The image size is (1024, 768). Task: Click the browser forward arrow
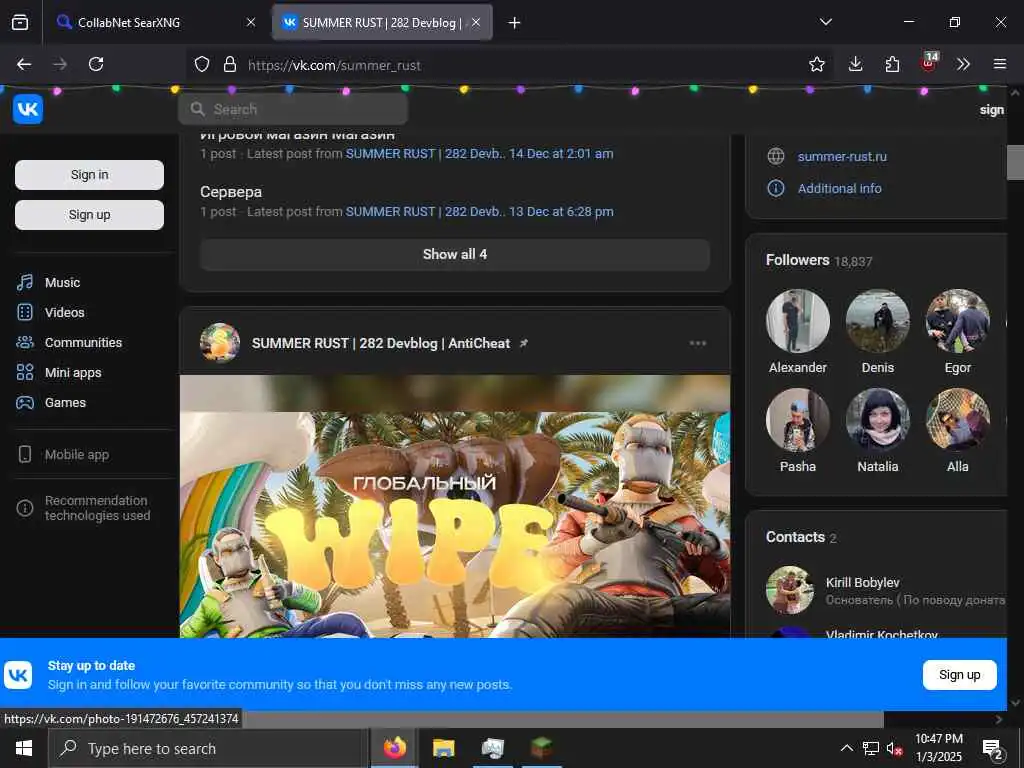[60, 64]
